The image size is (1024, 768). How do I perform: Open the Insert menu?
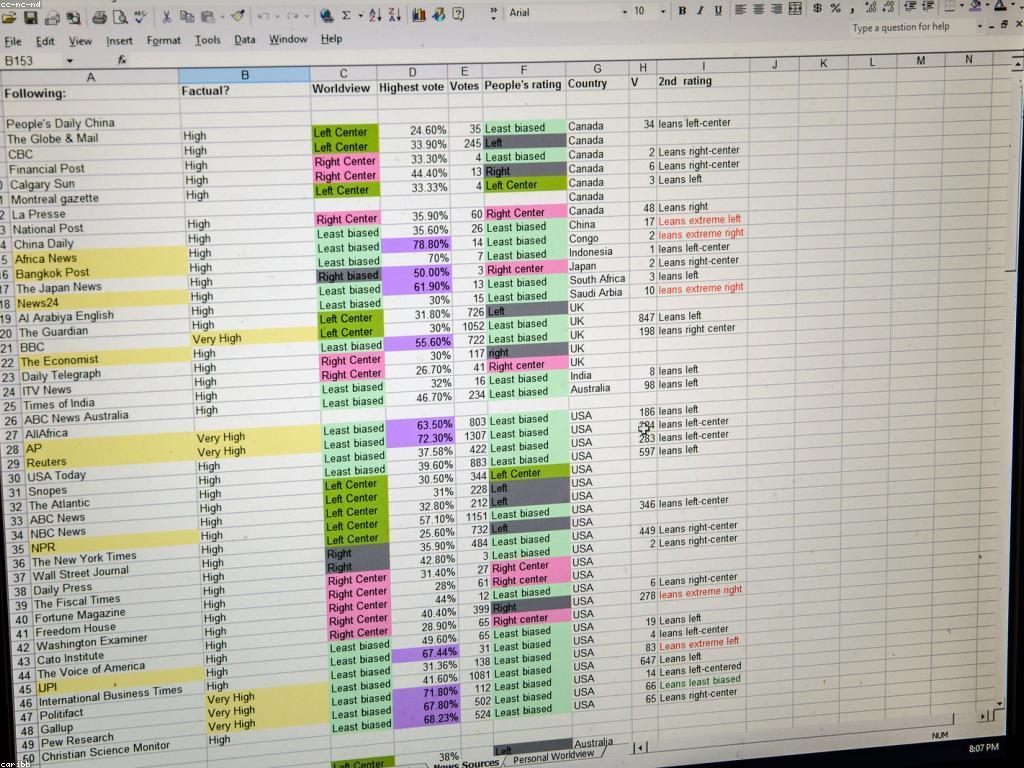(x=119, y=40)
